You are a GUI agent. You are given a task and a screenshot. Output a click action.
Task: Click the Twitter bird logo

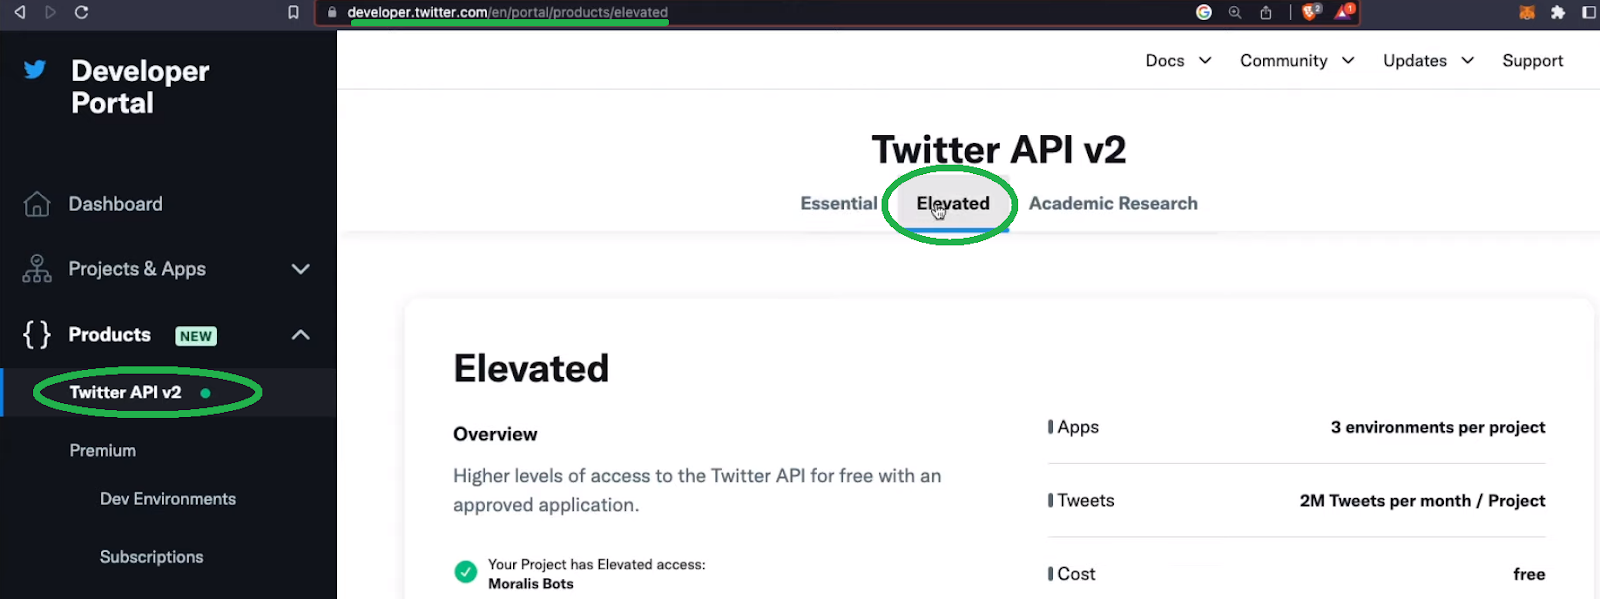33,70
